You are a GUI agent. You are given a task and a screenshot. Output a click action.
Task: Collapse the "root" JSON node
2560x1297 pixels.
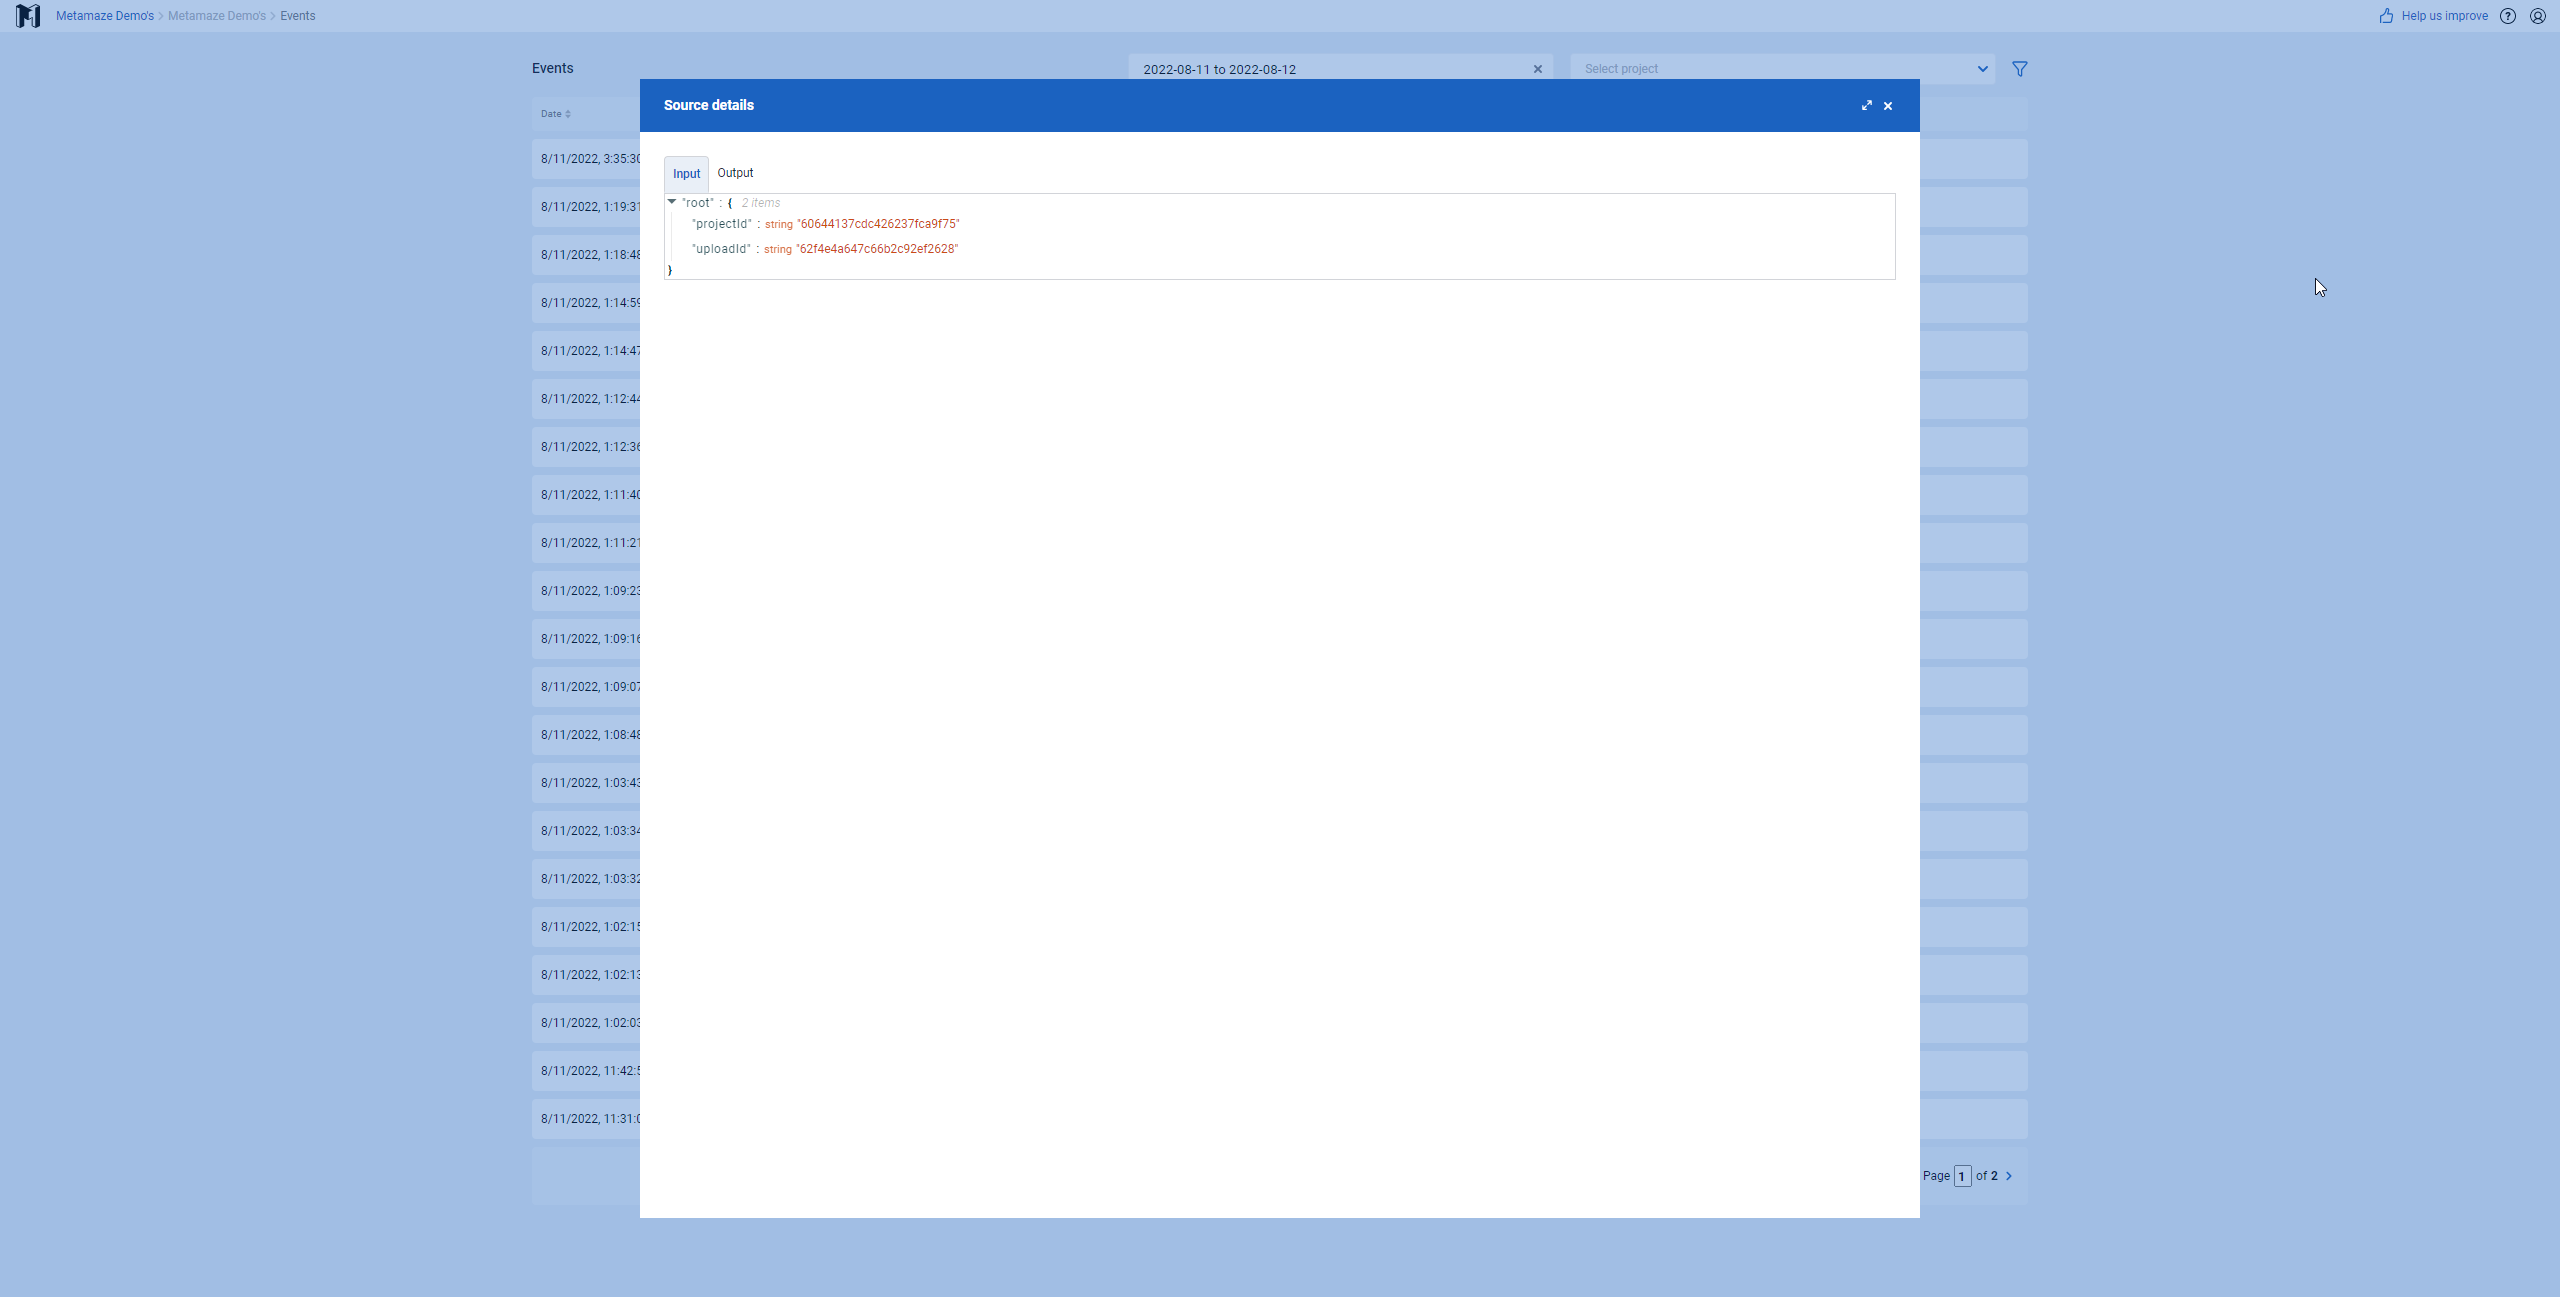672,202
